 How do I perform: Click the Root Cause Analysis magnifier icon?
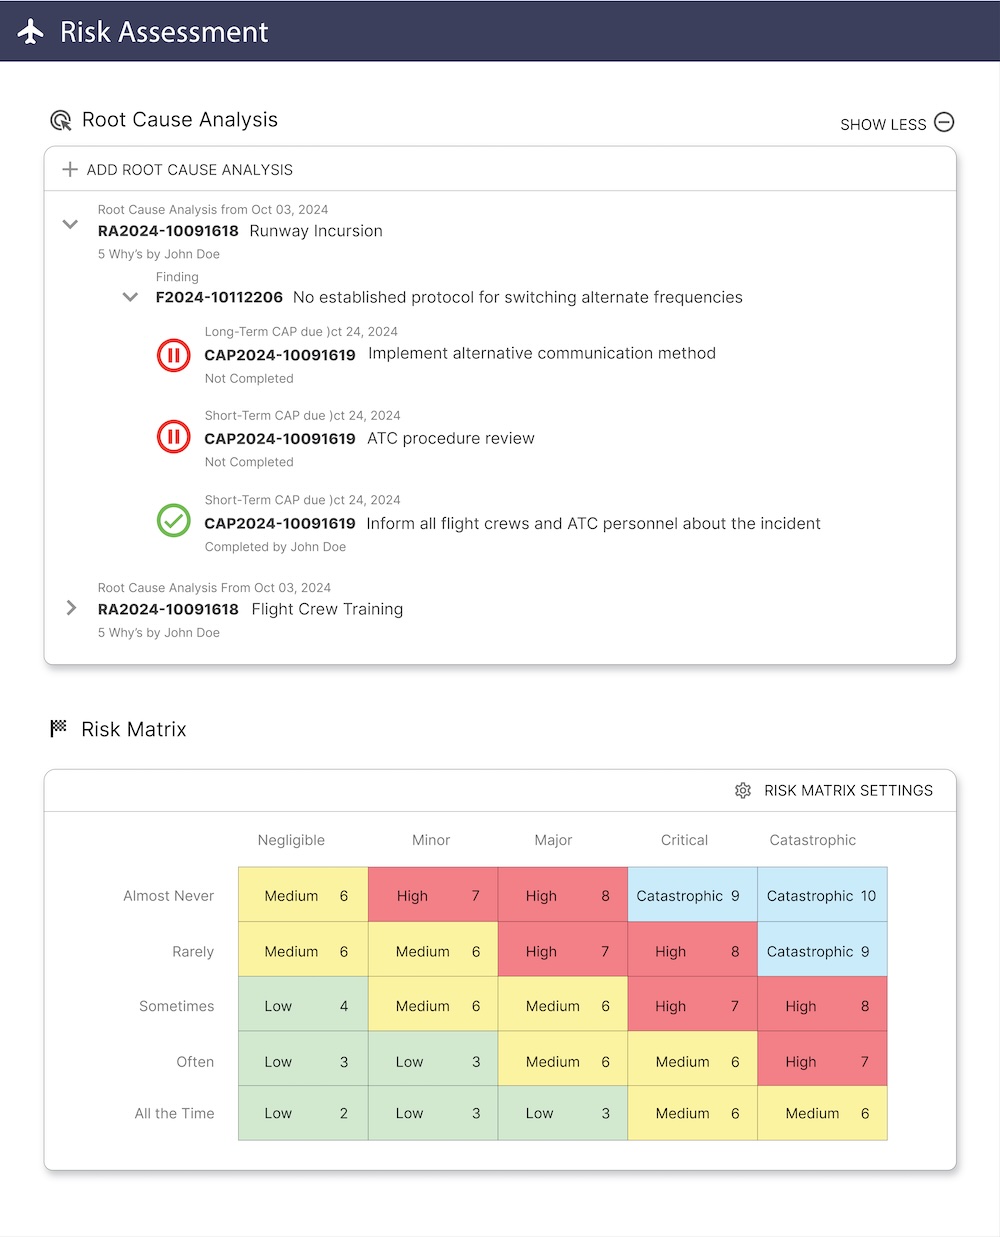60,119
